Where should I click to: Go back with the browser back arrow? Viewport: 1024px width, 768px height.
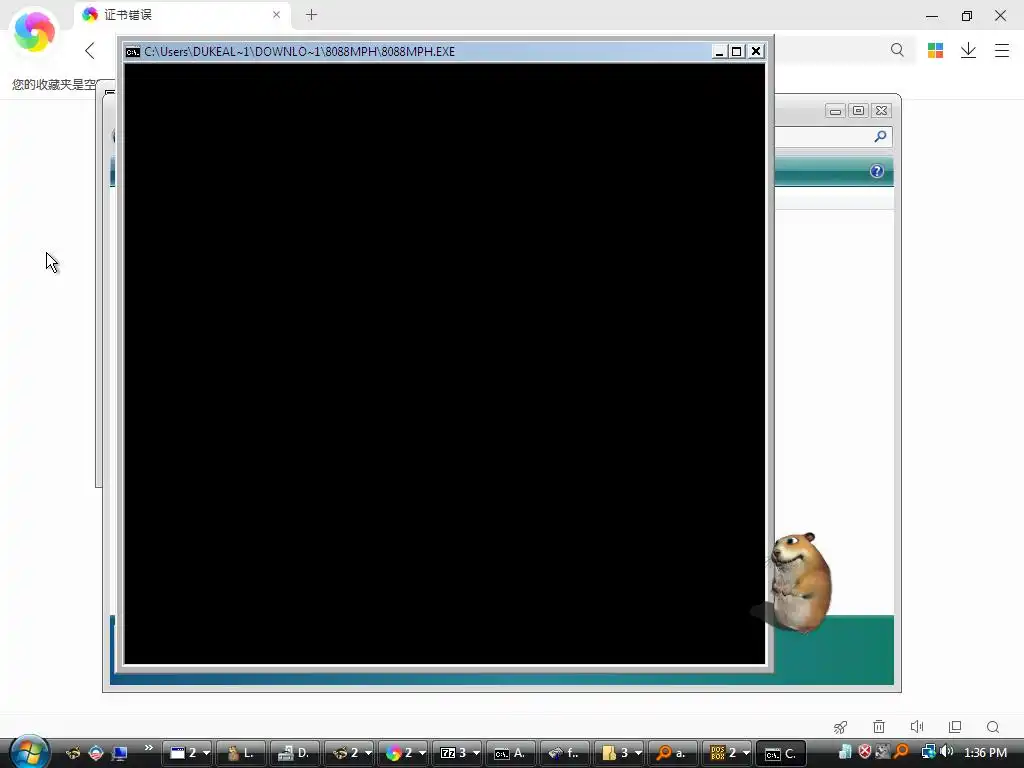pyautogui.click(x=90, y=50)
